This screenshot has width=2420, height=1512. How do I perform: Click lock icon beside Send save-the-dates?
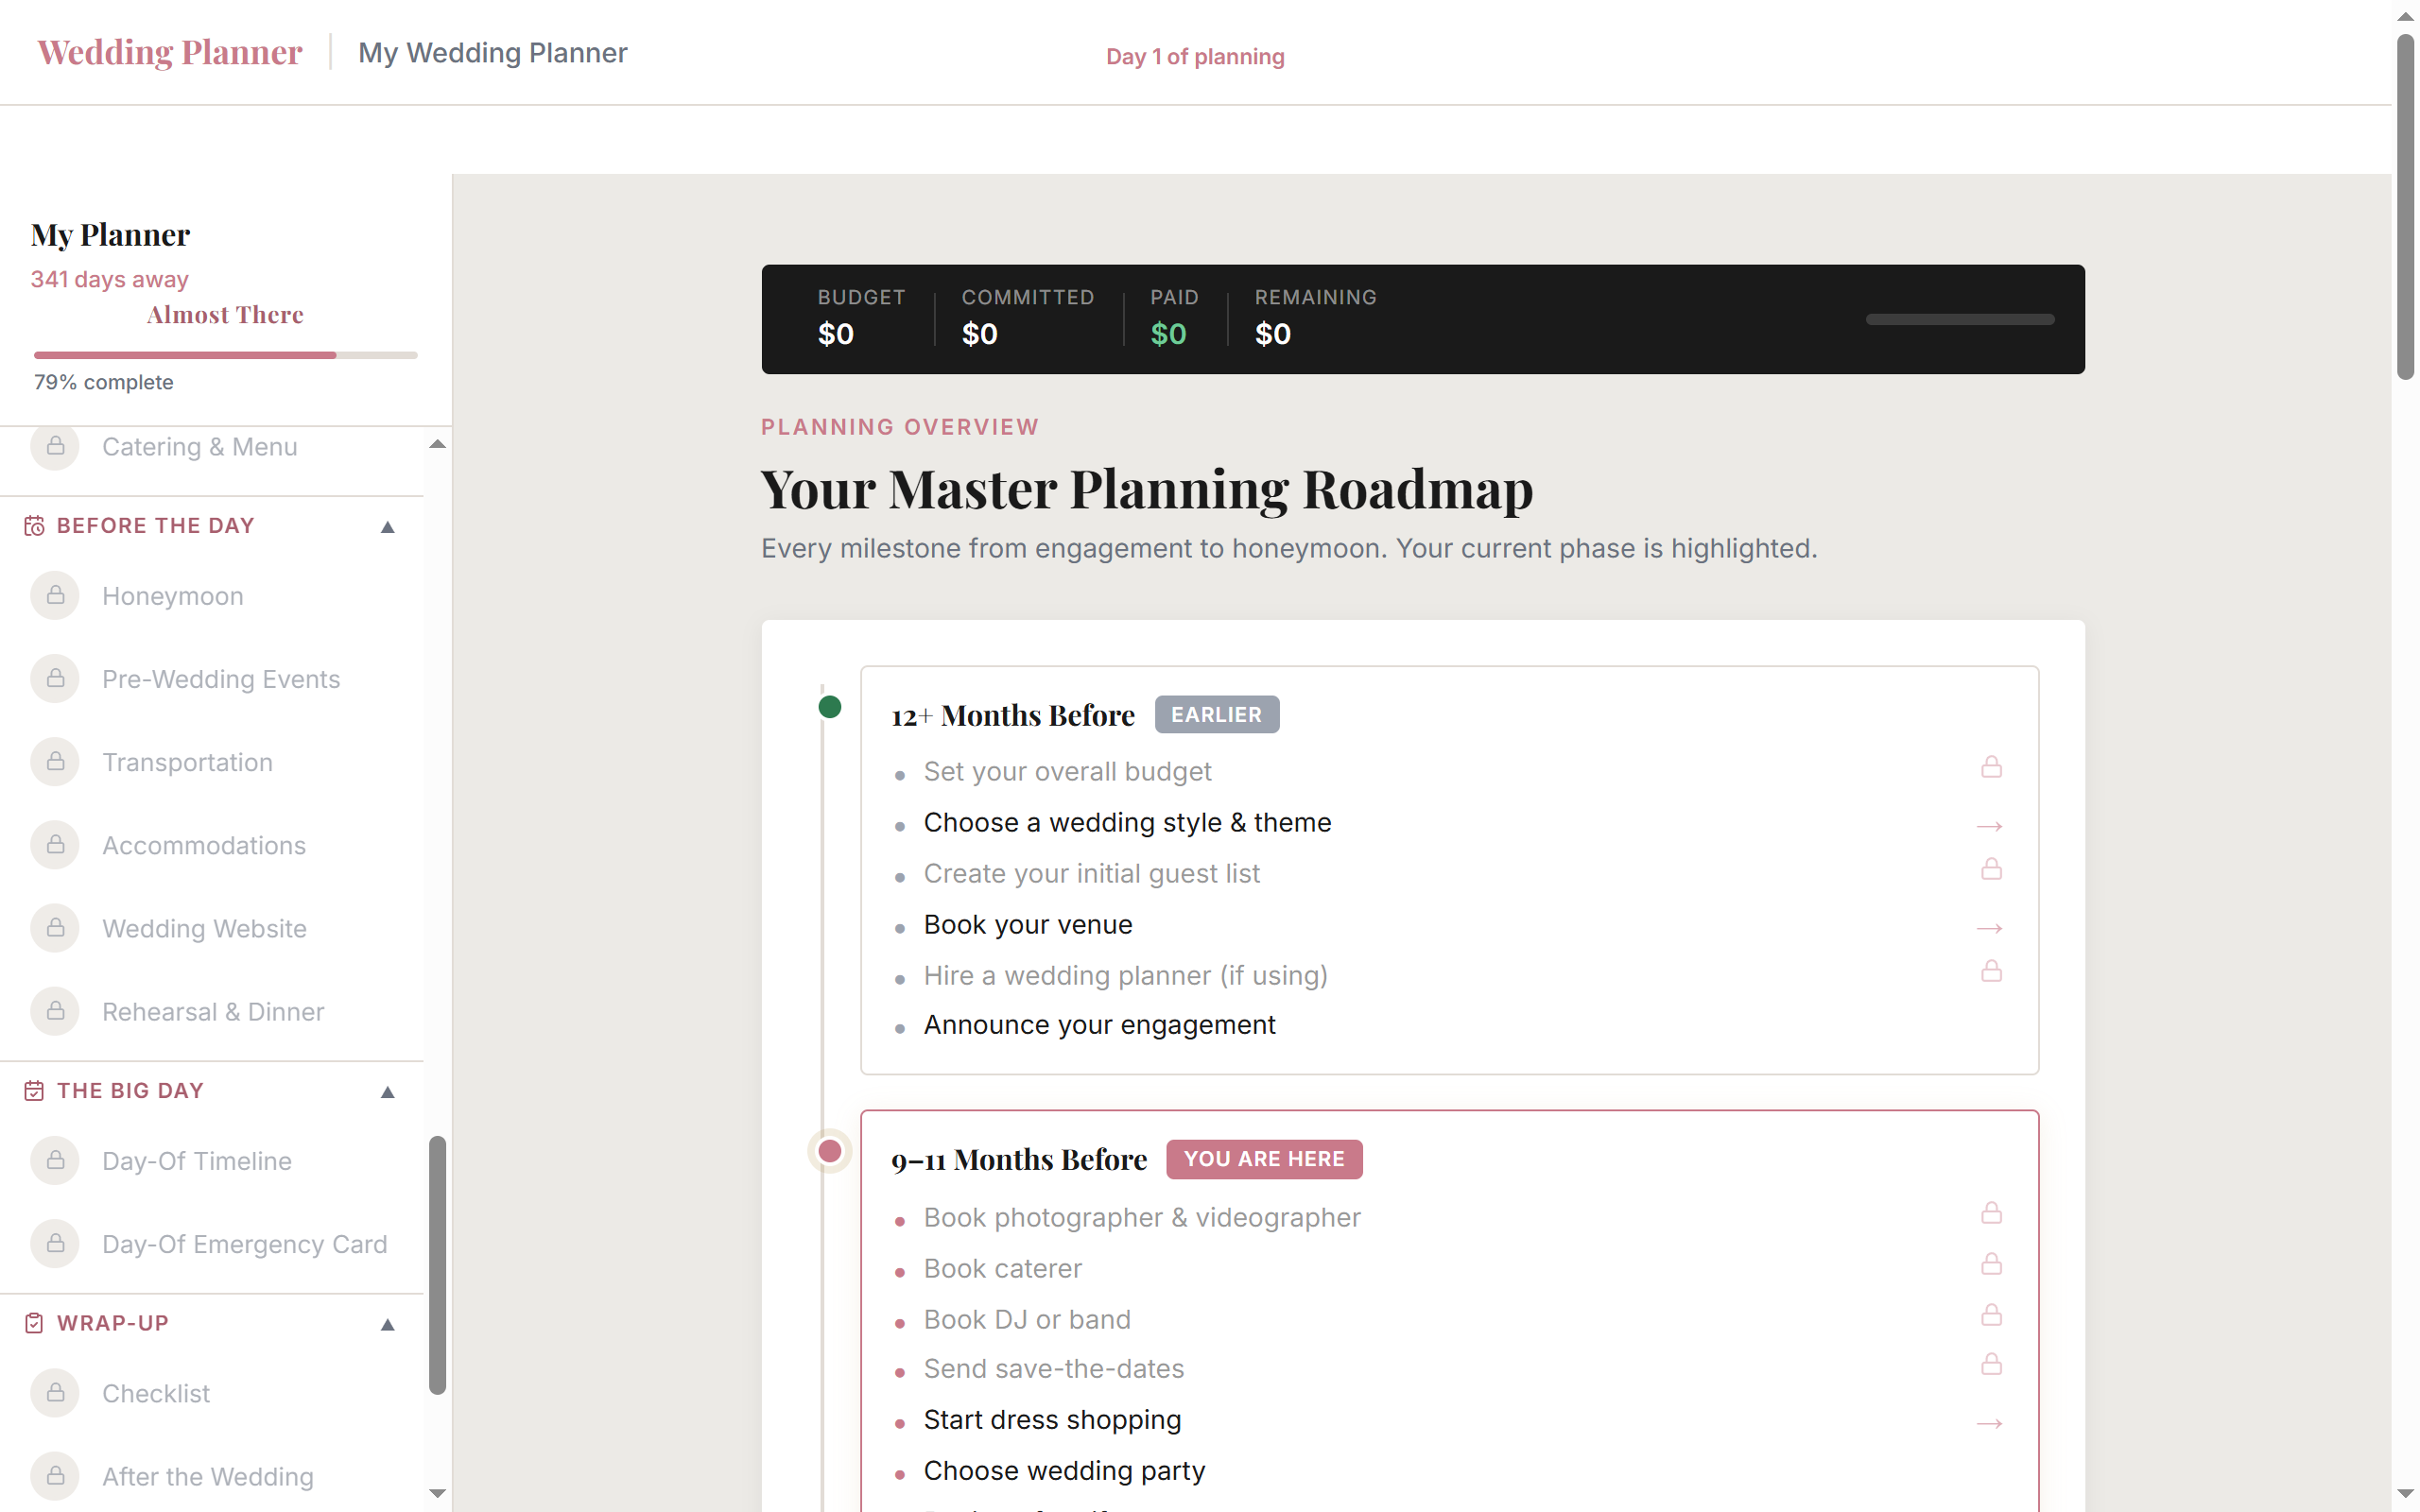[x=1991, y=1364]
